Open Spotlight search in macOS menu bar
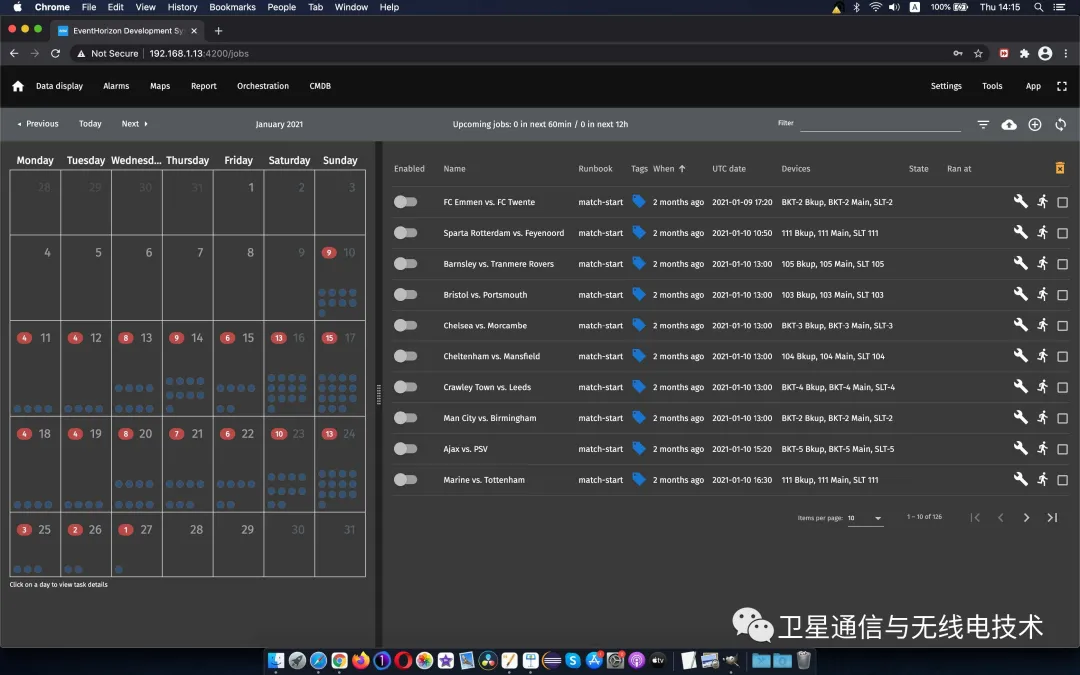The height and width of the screenshot is (675, 1080). click(x=1038, y=7)
